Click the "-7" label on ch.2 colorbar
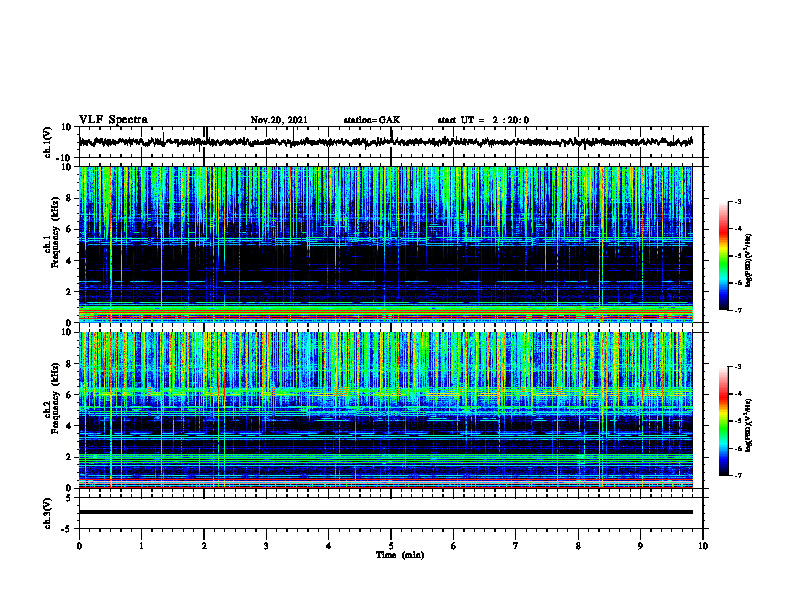The width and height of the screenshot is (792, 612). (x=738, y=475)
